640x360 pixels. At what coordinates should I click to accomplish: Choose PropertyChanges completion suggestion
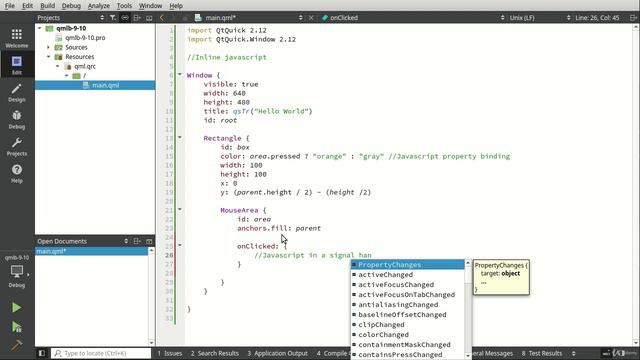[x=407, y=264]
